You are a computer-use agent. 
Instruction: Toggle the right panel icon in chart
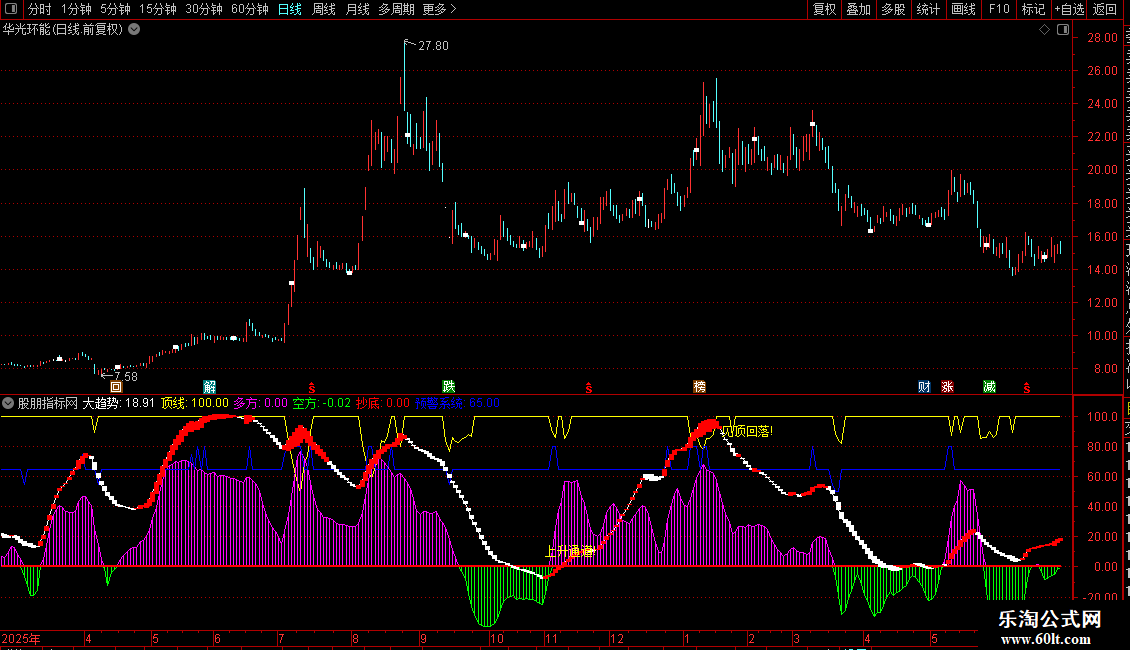(1063, 30)
